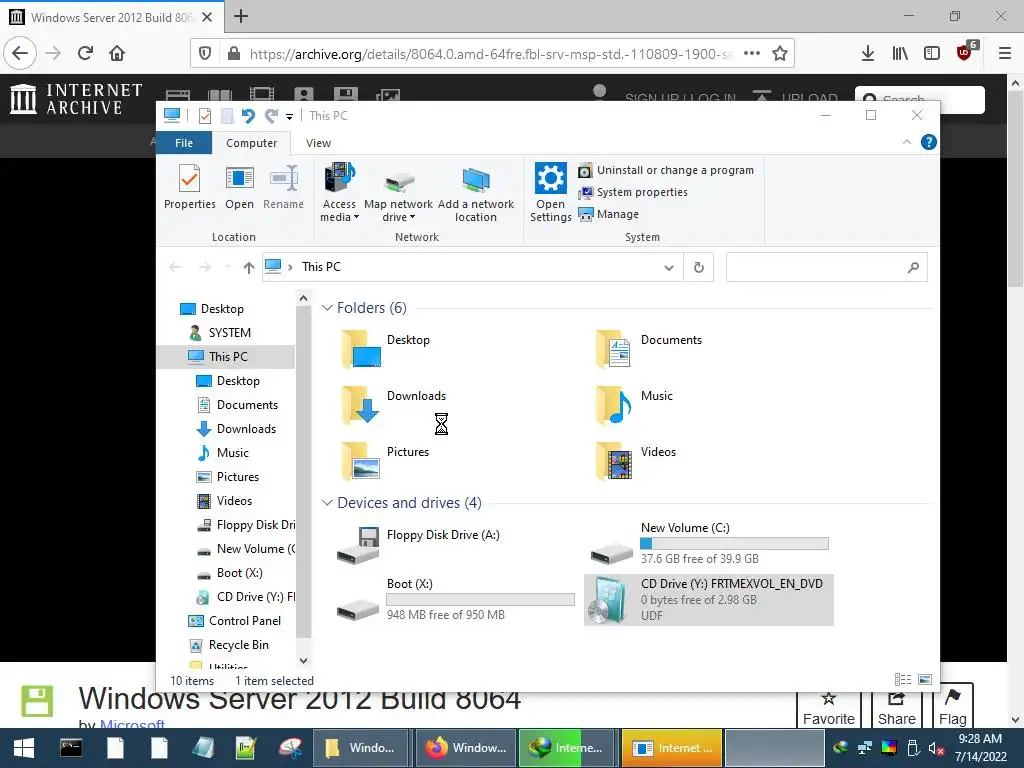
Task: Click the Properties ribbon icon
Action: tap(189, 187)
